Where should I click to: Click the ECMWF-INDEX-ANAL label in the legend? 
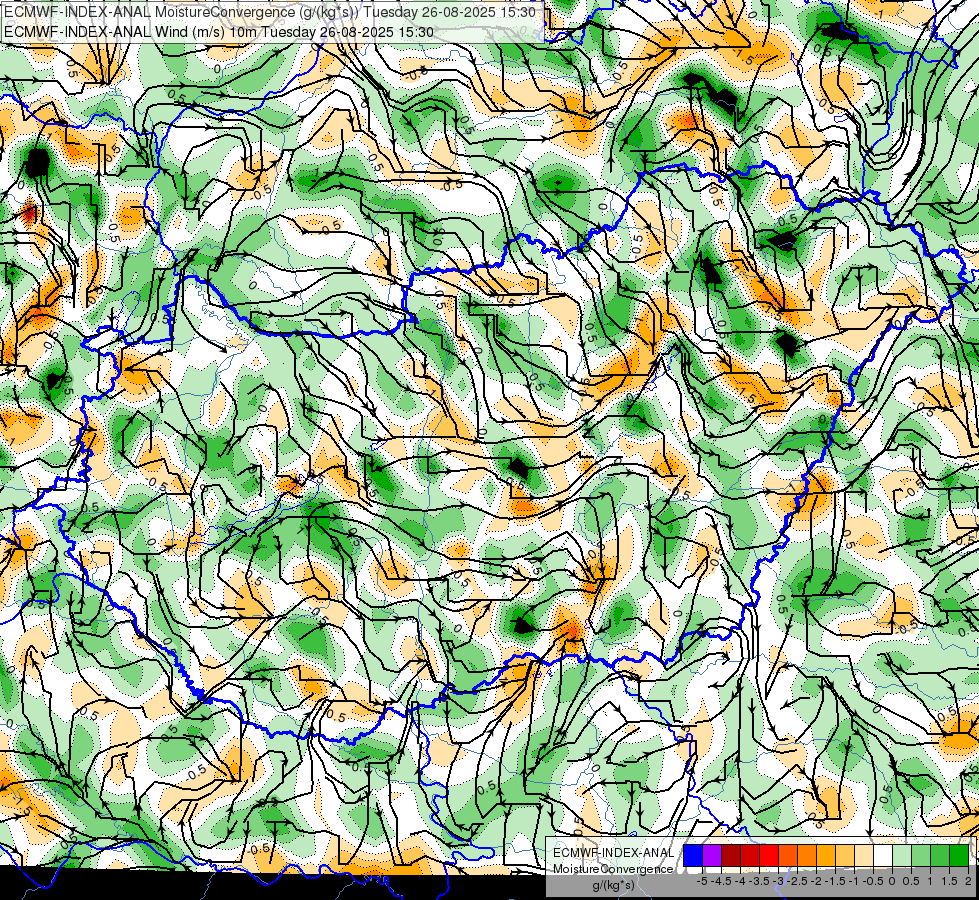(613, 853)
